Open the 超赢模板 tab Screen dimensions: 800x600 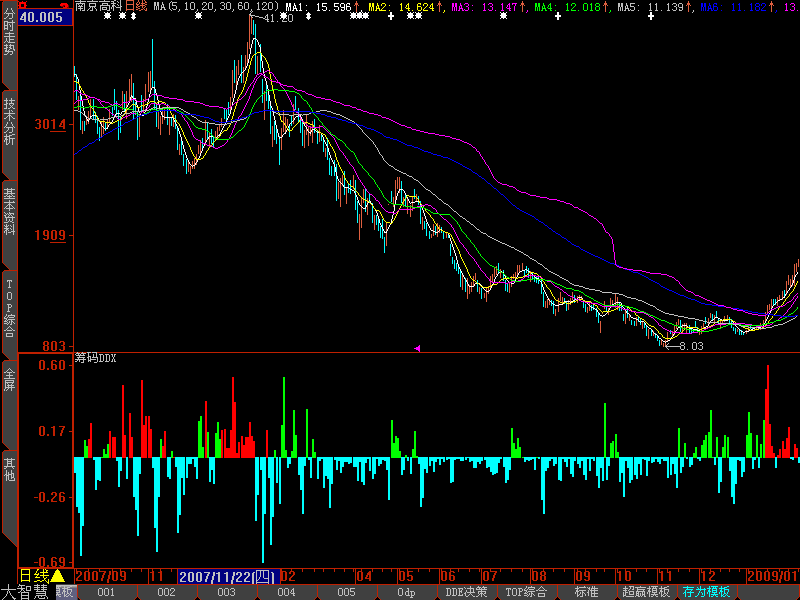tap(645, 592)
